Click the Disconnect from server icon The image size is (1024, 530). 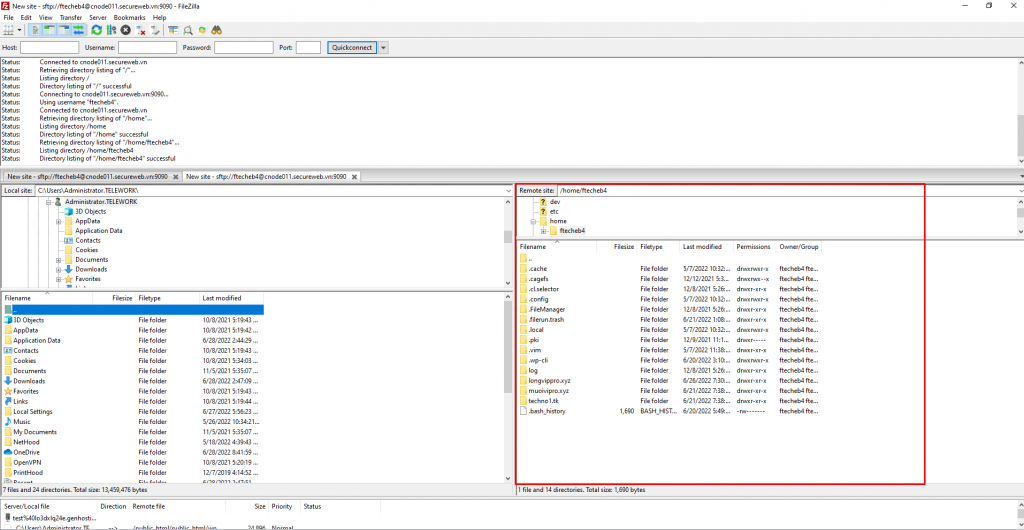click(141, 30)
